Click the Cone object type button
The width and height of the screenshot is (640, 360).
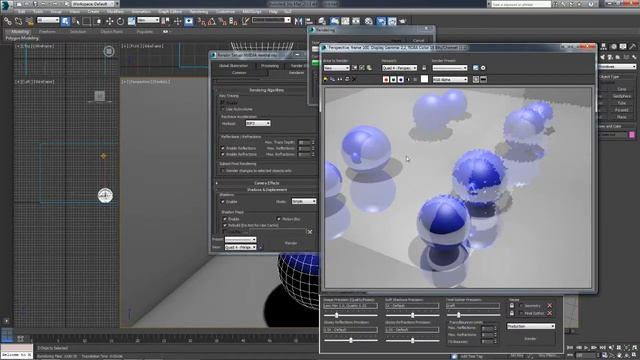pos(622,89)
